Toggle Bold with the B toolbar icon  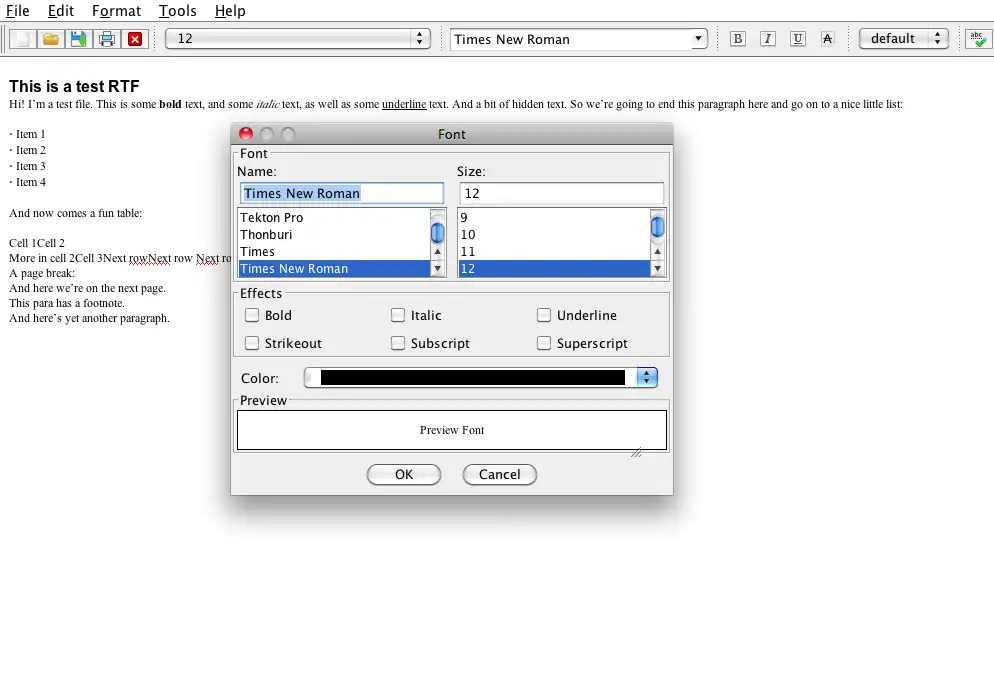pyautogui.click(x=737, y=39)
